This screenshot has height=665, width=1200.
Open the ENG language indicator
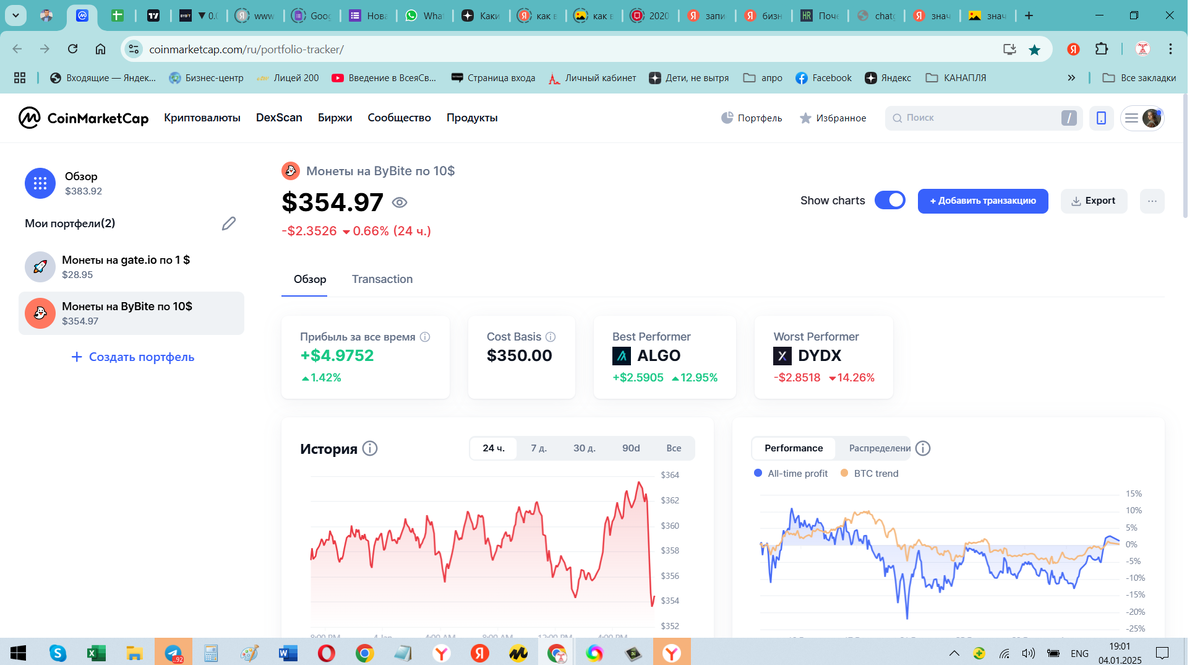click(1079, 654)
